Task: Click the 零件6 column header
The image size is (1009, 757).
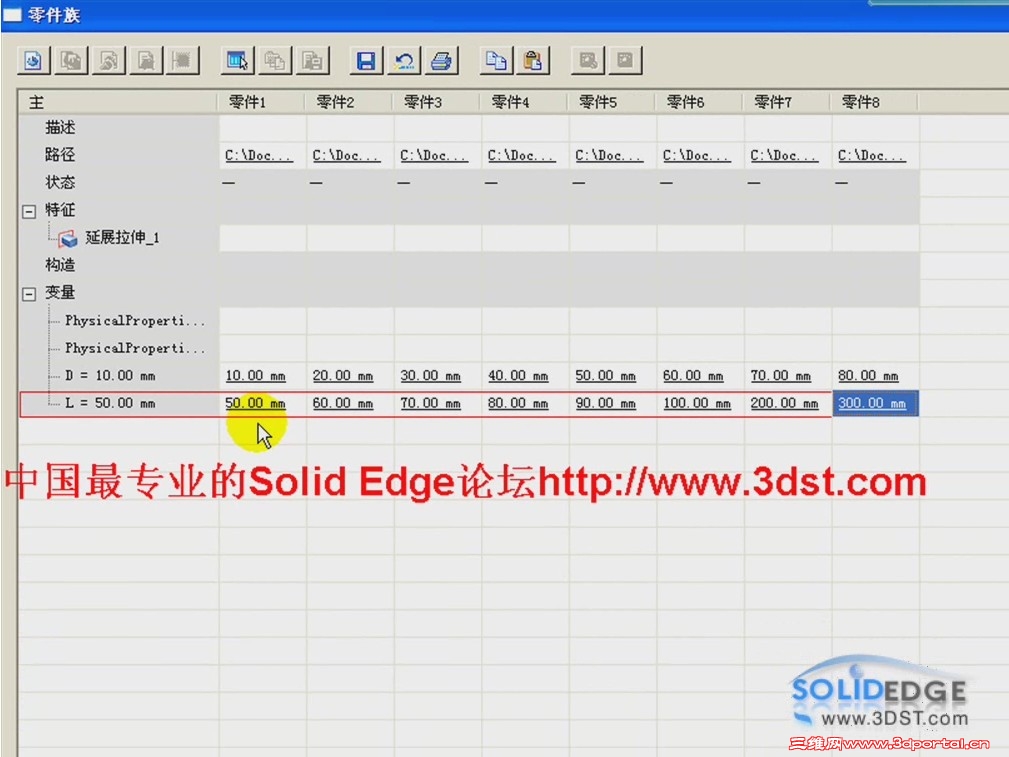Action: coord(699,102)
